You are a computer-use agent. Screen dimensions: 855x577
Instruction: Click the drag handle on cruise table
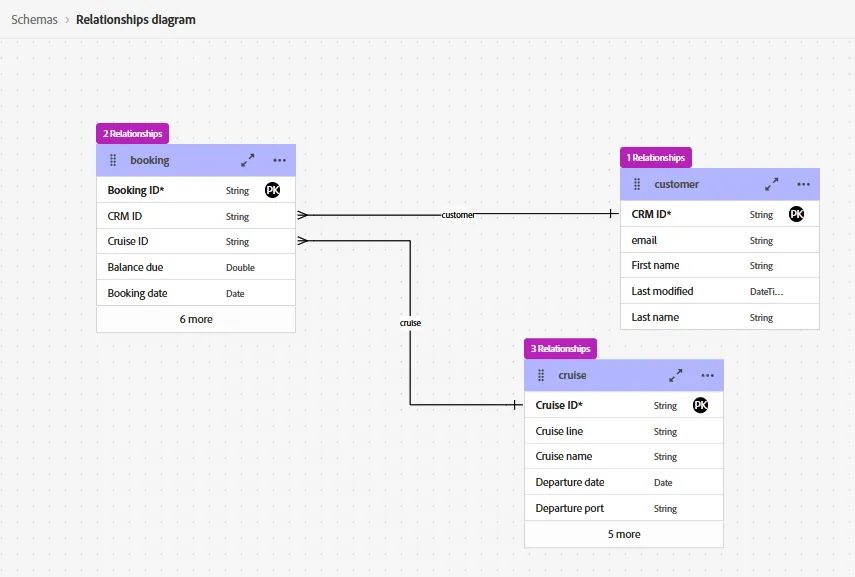click(x=541, y=375)
